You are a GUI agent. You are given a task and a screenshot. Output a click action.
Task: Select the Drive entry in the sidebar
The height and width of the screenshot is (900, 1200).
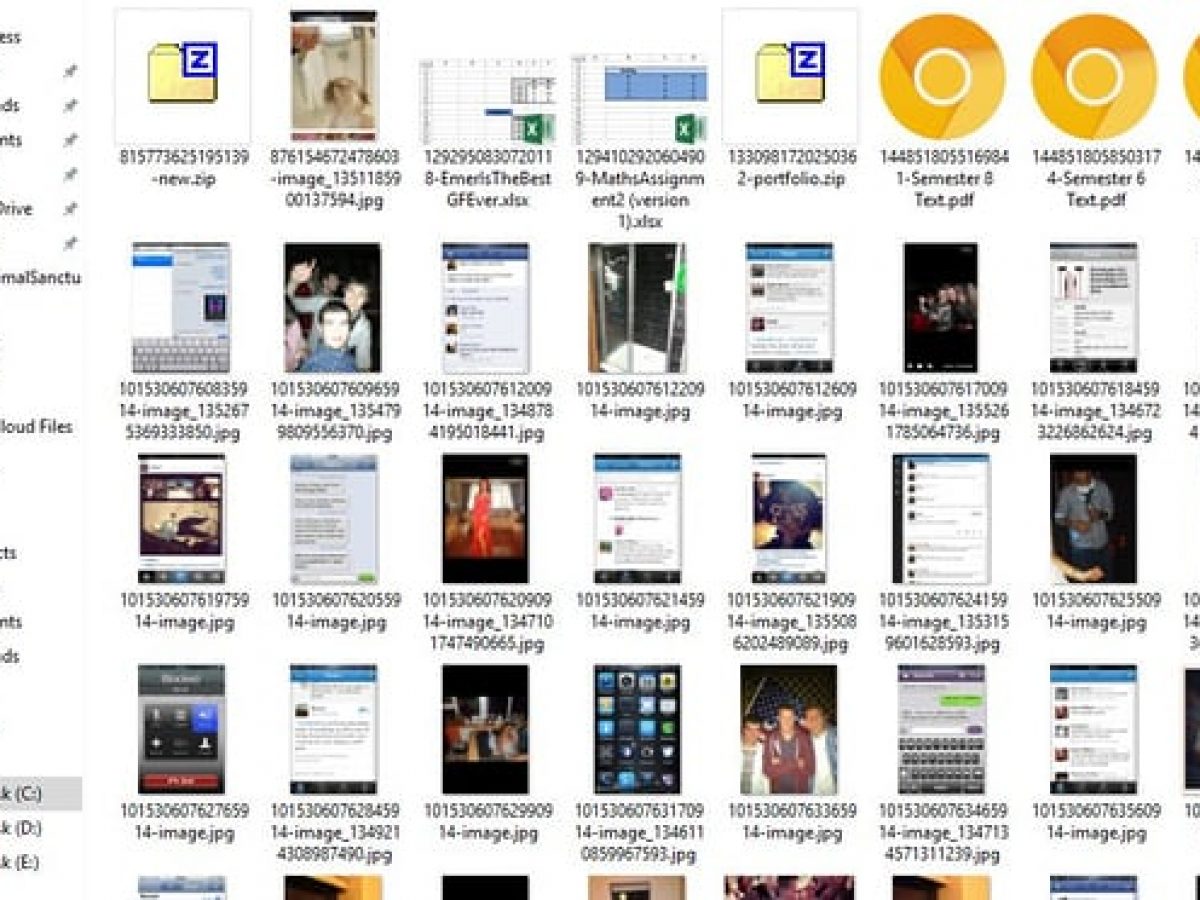click(x=16, y=209)
